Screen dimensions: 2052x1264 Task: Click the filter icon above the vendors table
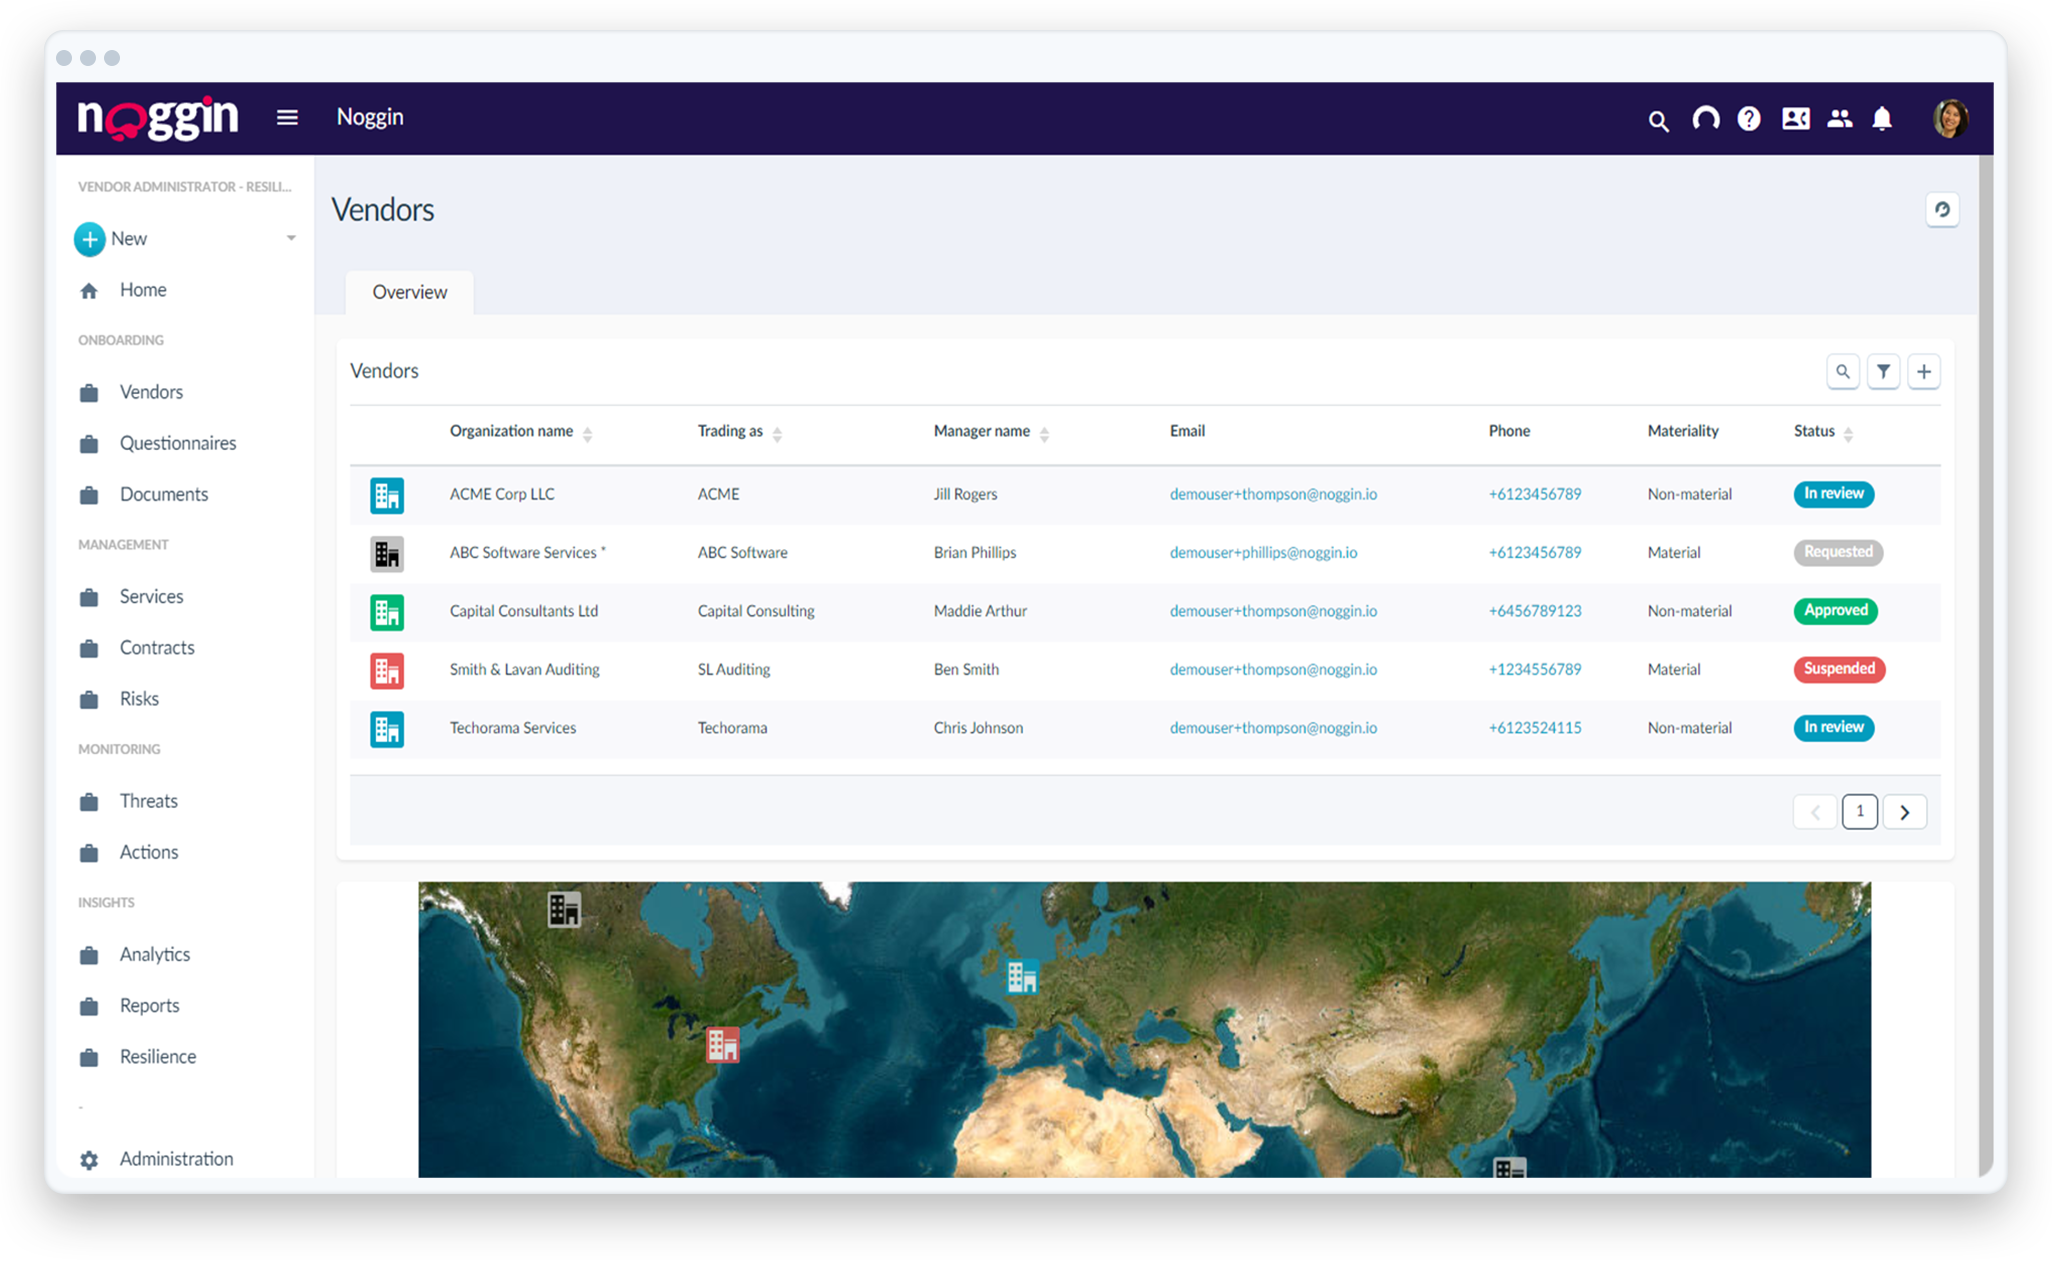point(1884,371)
